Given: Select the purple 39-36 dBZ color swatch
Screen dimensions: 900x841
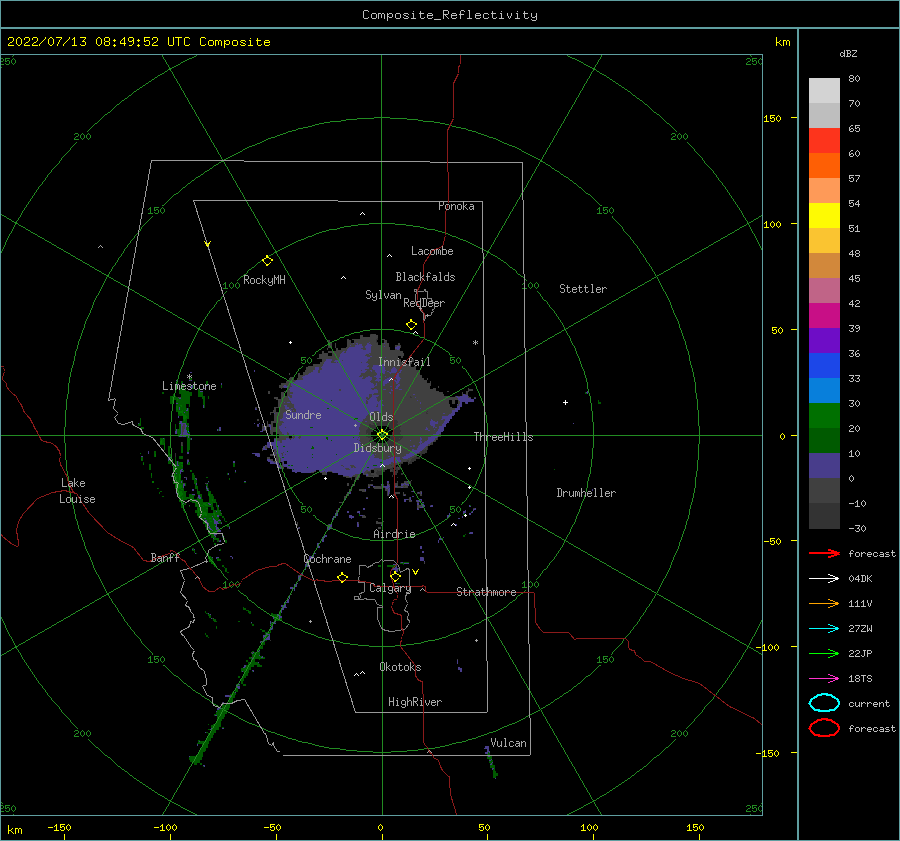Looking at the screenshot, I should (x=824, y=341).
